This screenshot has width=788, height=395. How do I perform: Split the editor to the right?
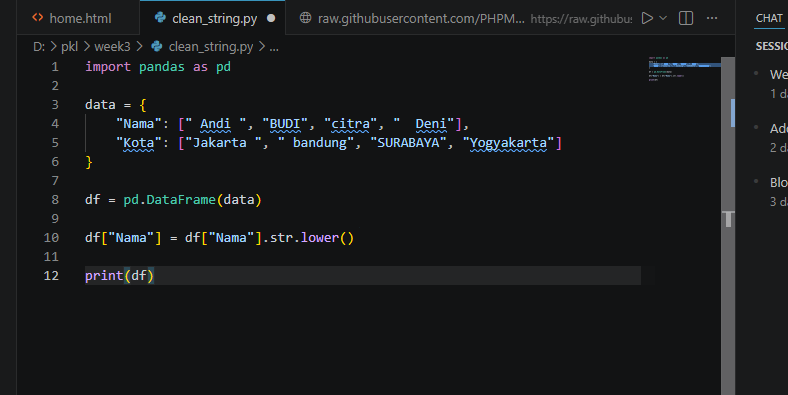pos(685,18)
